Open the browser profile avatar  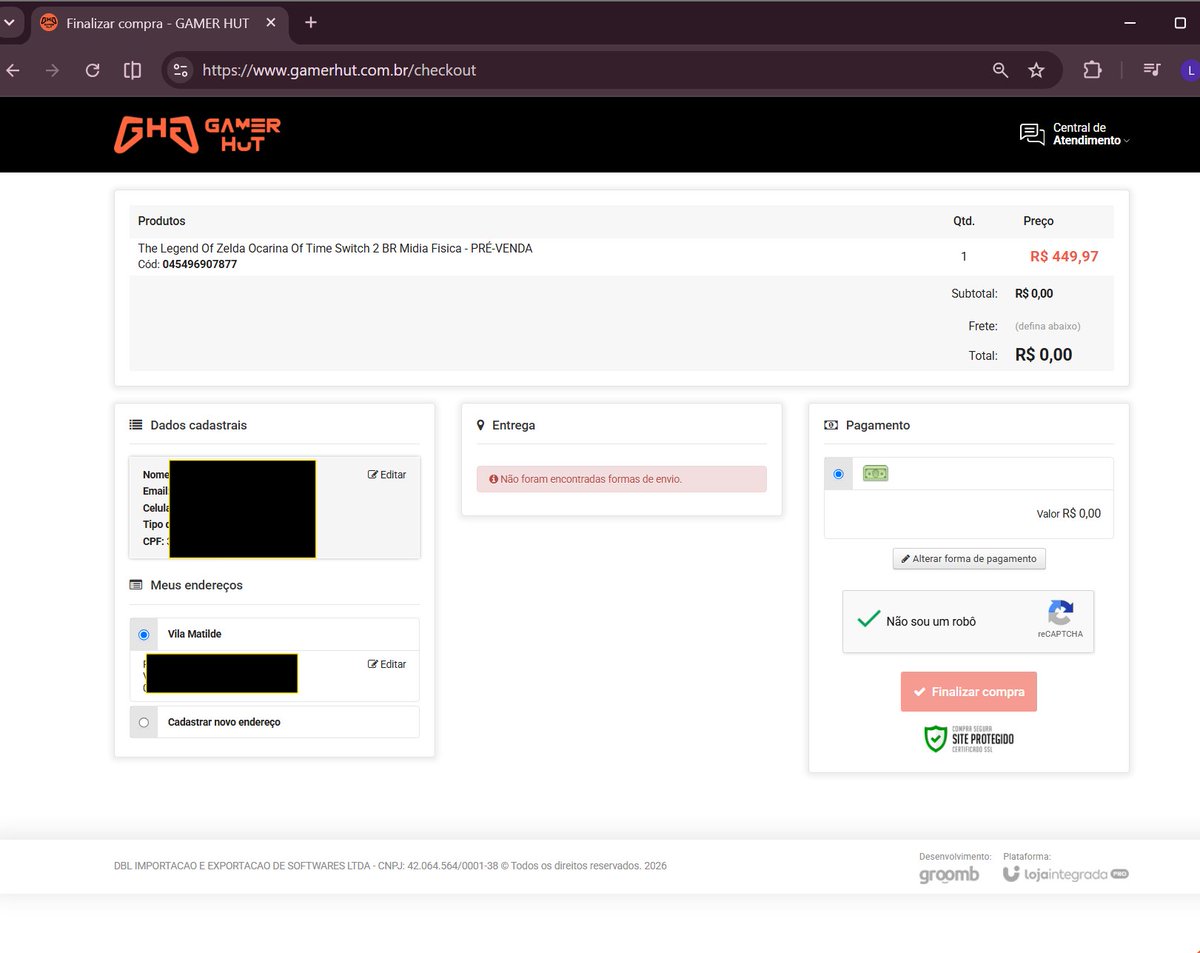1190,70
